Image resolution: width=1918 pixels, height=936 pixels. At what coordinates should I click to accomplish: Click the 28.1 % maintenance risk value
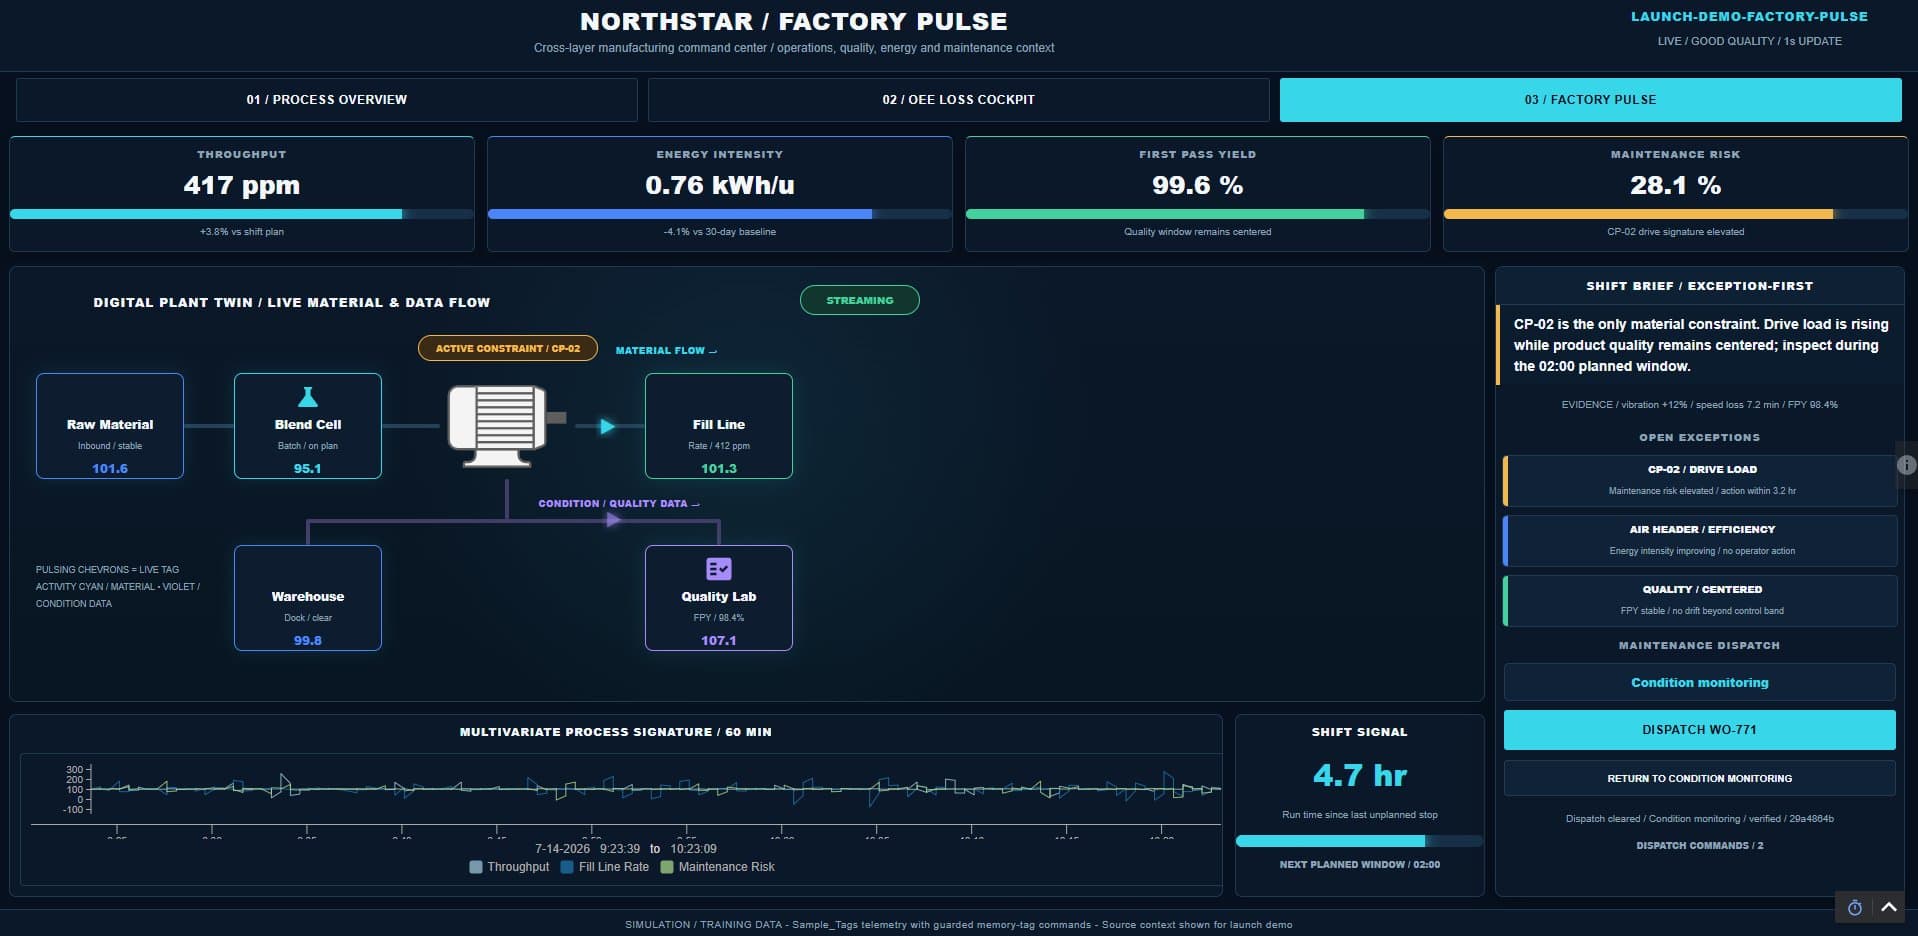pyautogui.click(x=1676, y=185)
